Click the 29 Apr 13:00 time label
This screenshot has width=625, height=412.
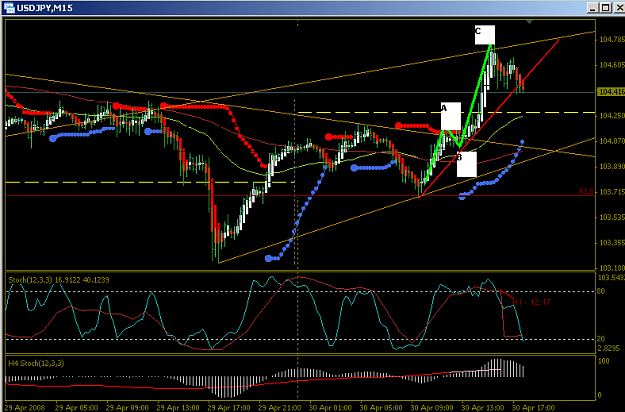click(x=178, y=408)
